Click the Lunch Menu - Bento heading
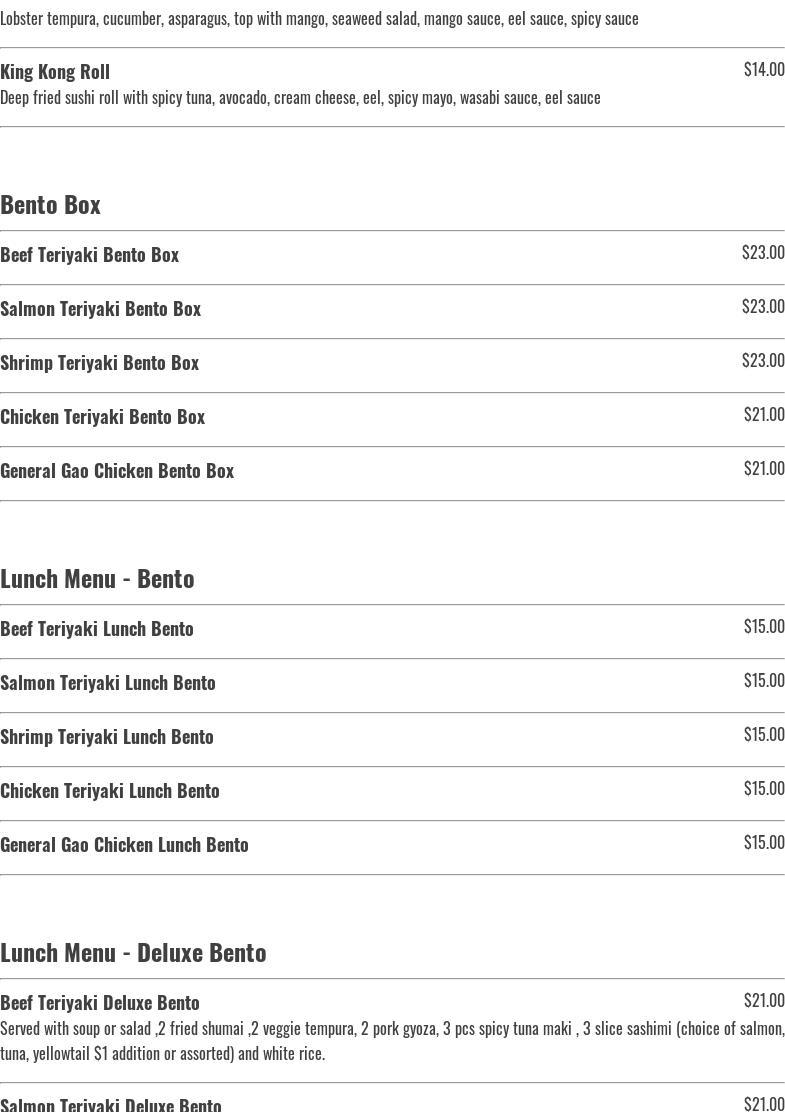The height and width of the screenshot is (1112, 785). (97, 578)
